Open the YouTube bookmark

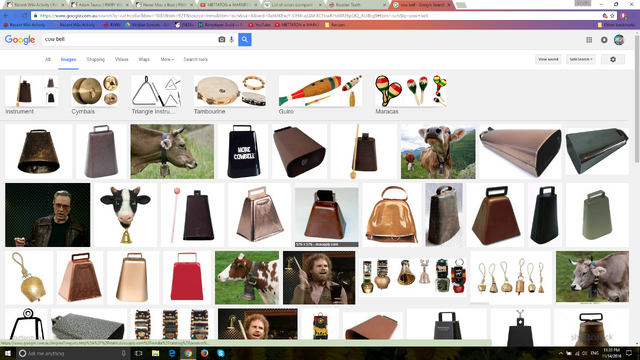259,25
